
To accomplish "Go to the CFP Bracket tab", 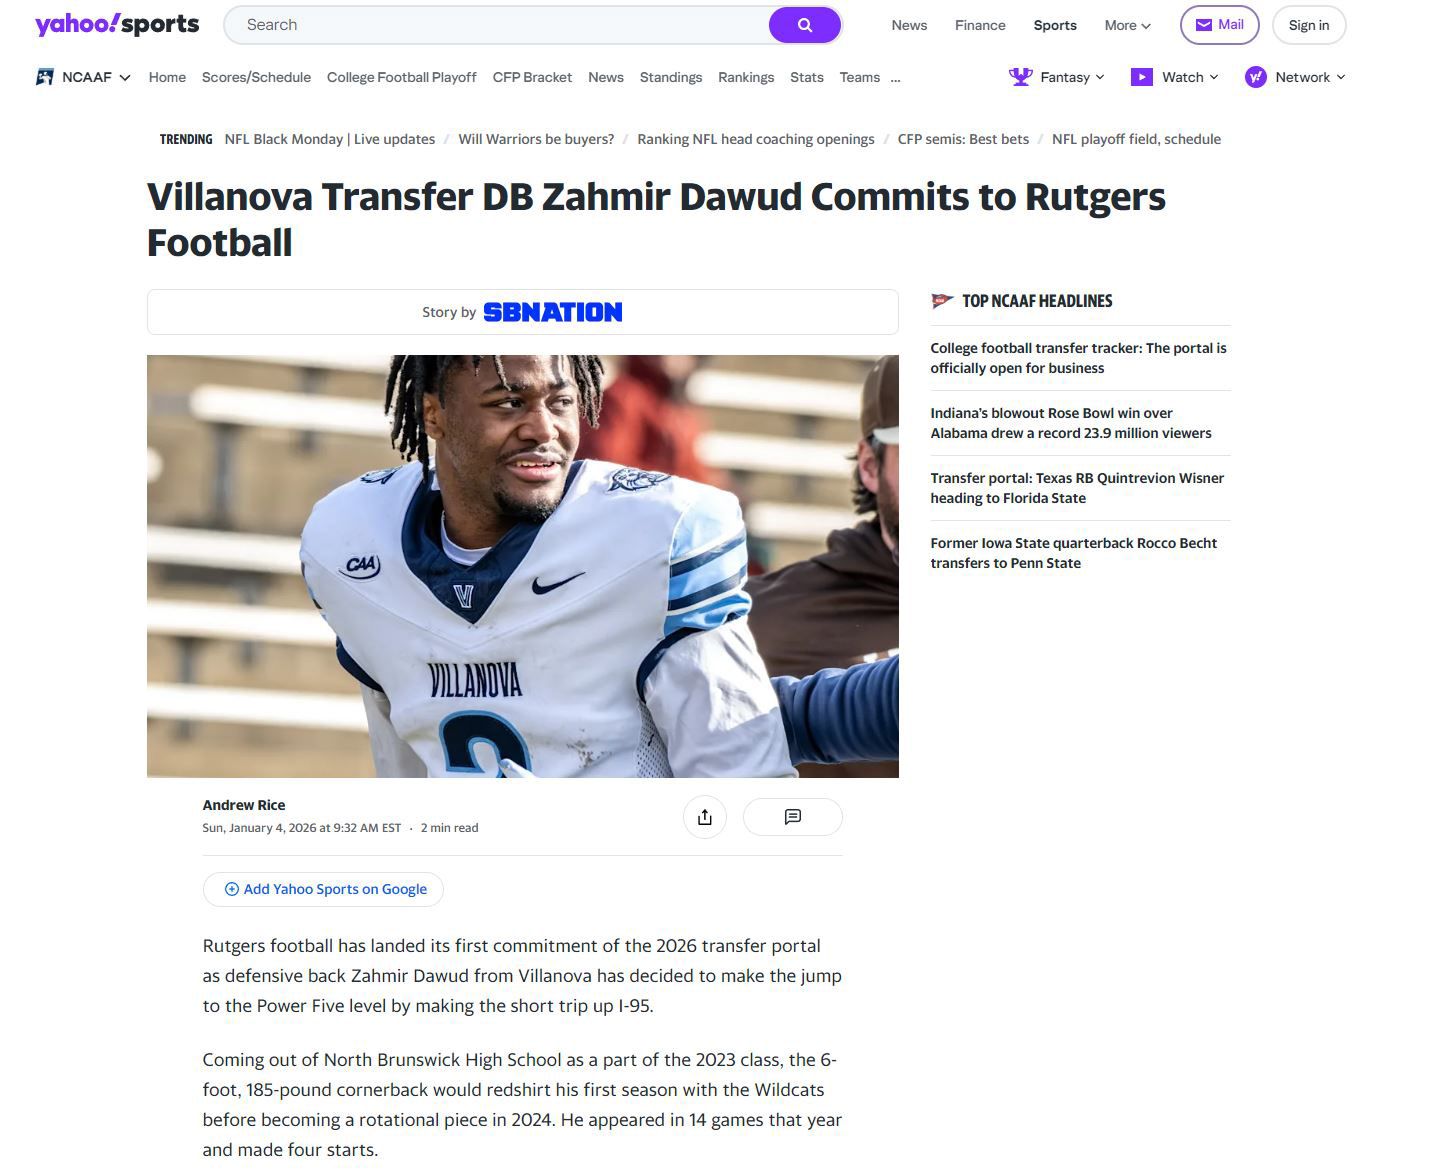I will point(532,77).
